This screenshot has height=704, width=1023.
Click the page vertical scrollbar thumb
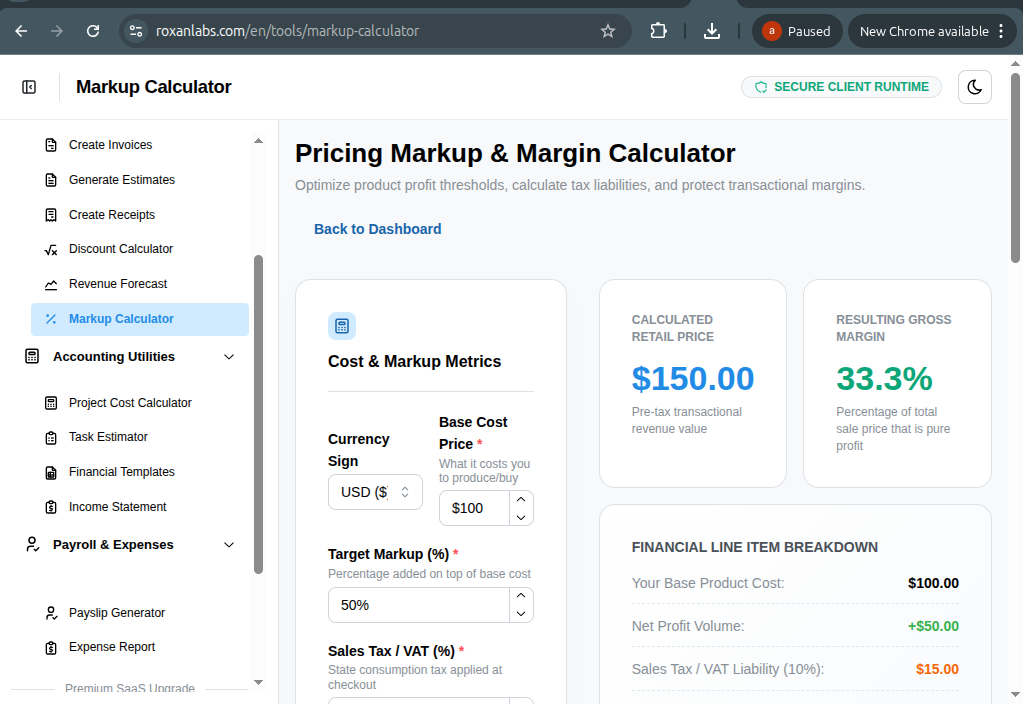[1015, 168]
